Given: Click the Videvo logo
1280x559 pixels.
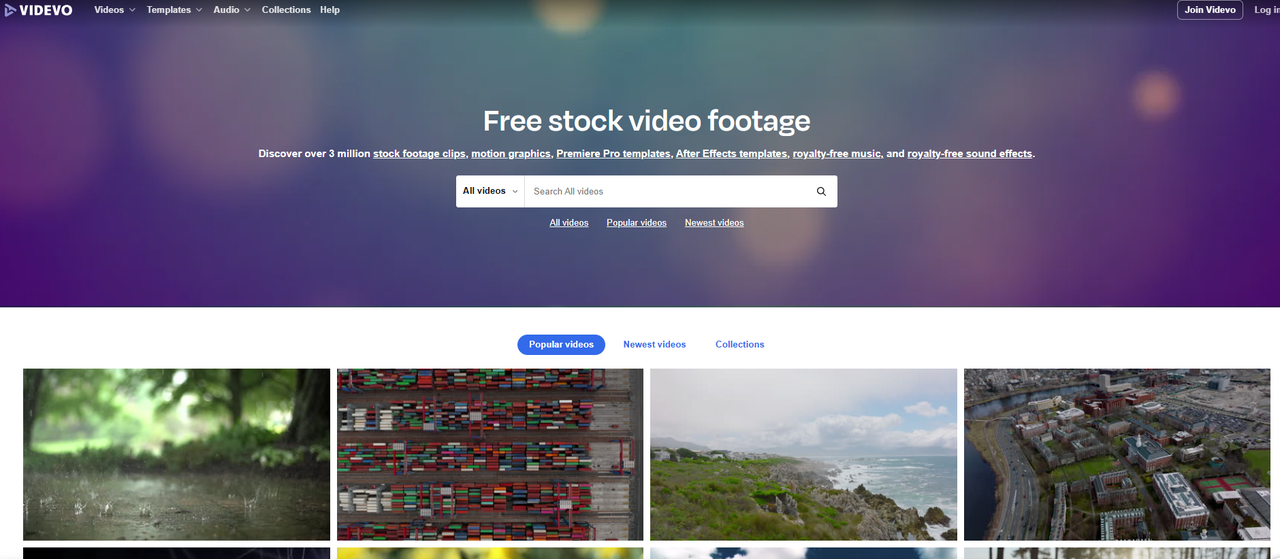Looking at the screenshot, I should click(38, 10).
